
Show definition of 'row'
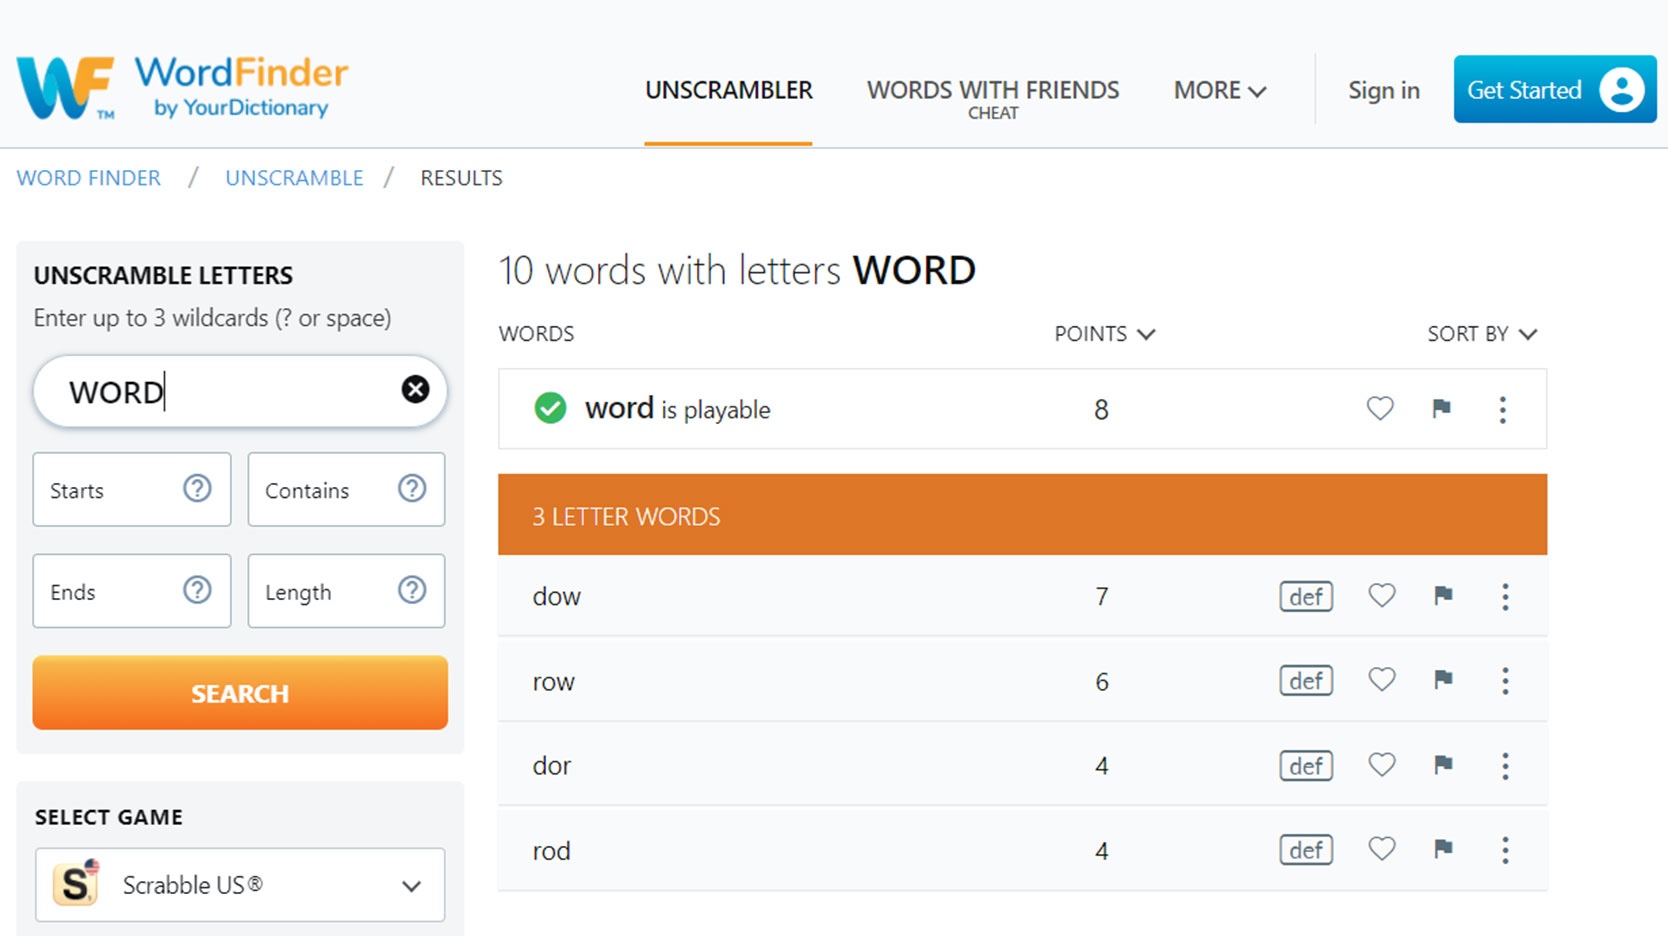click(1306, 681)
